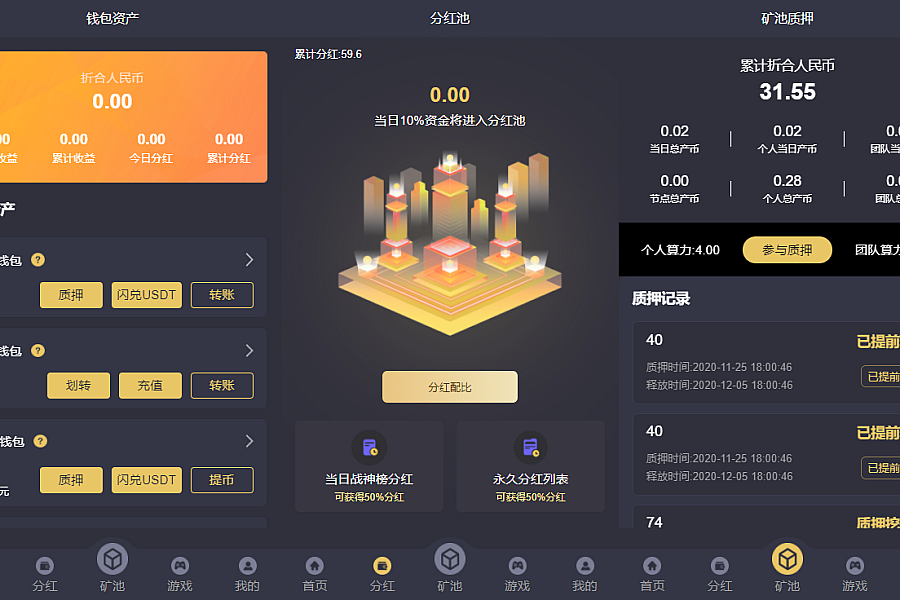Tap 游戏 gamepad icon under 钱包资产 screen
This screenshot has height=600, width=900.
[180, 566]
